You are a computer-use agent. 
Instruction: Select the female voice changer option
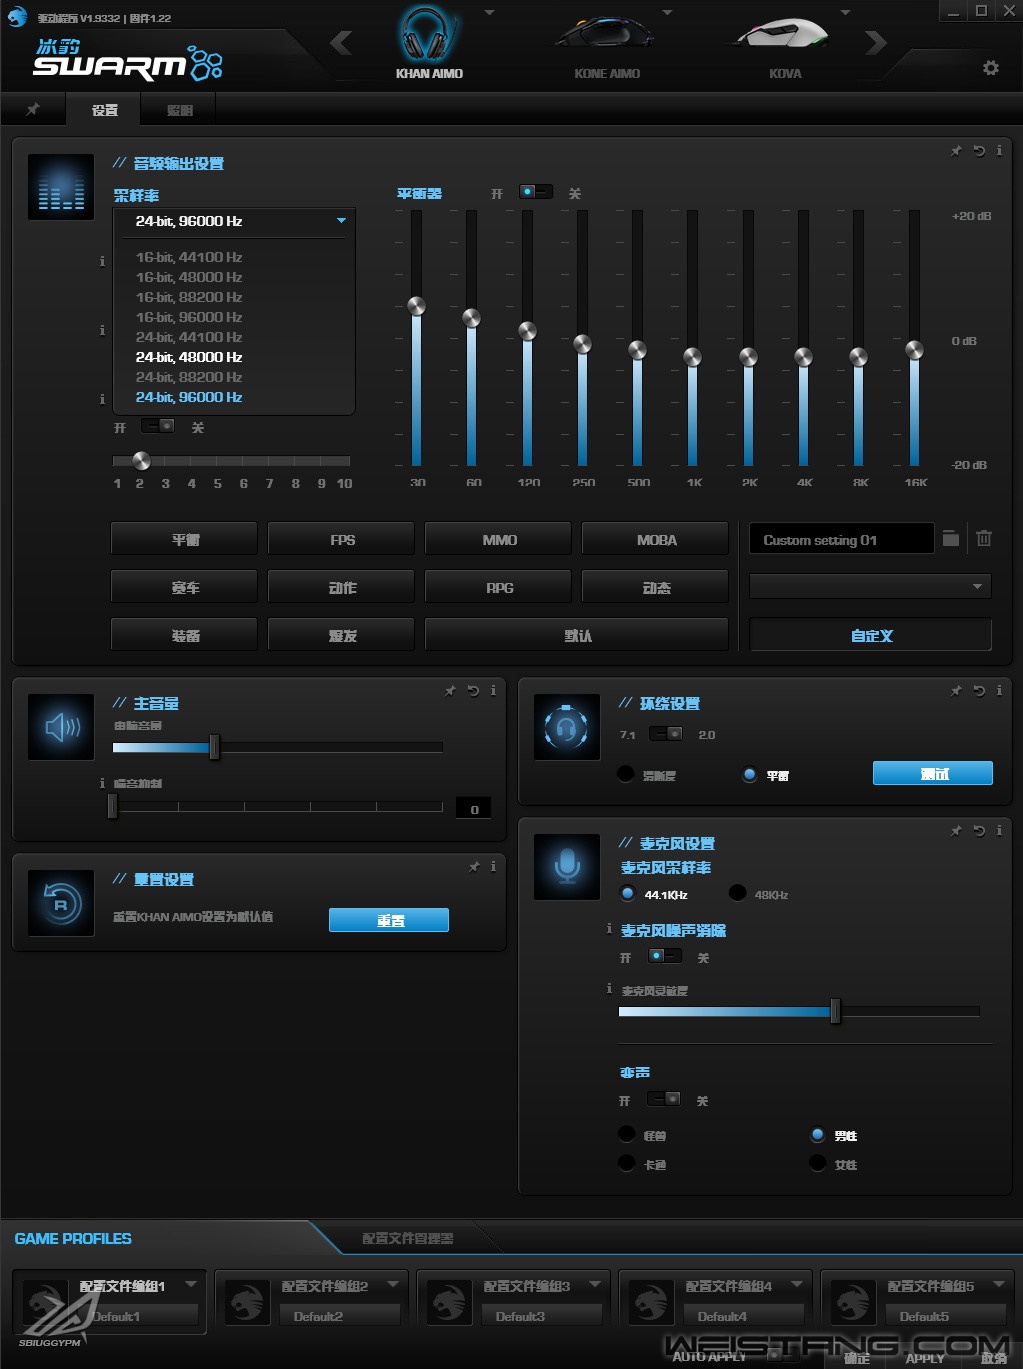pos(818,1163)
